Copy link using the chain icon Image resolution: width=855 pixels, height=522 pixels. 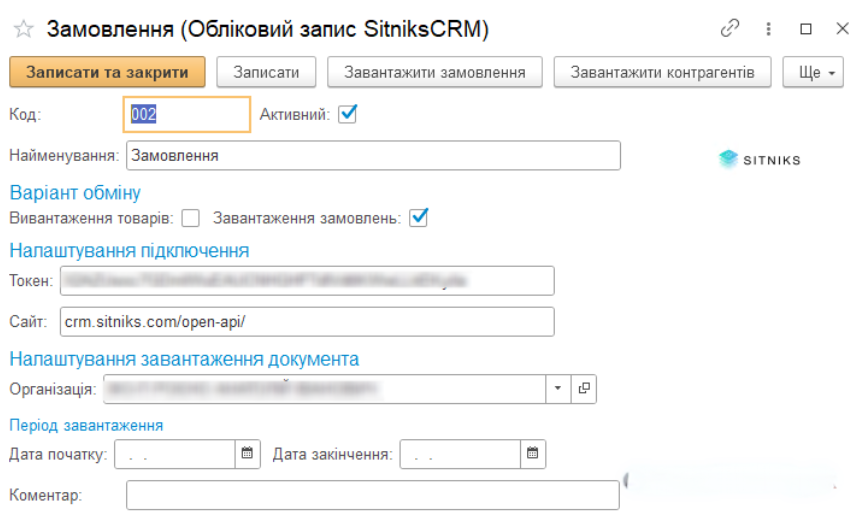tap(730, 28)
